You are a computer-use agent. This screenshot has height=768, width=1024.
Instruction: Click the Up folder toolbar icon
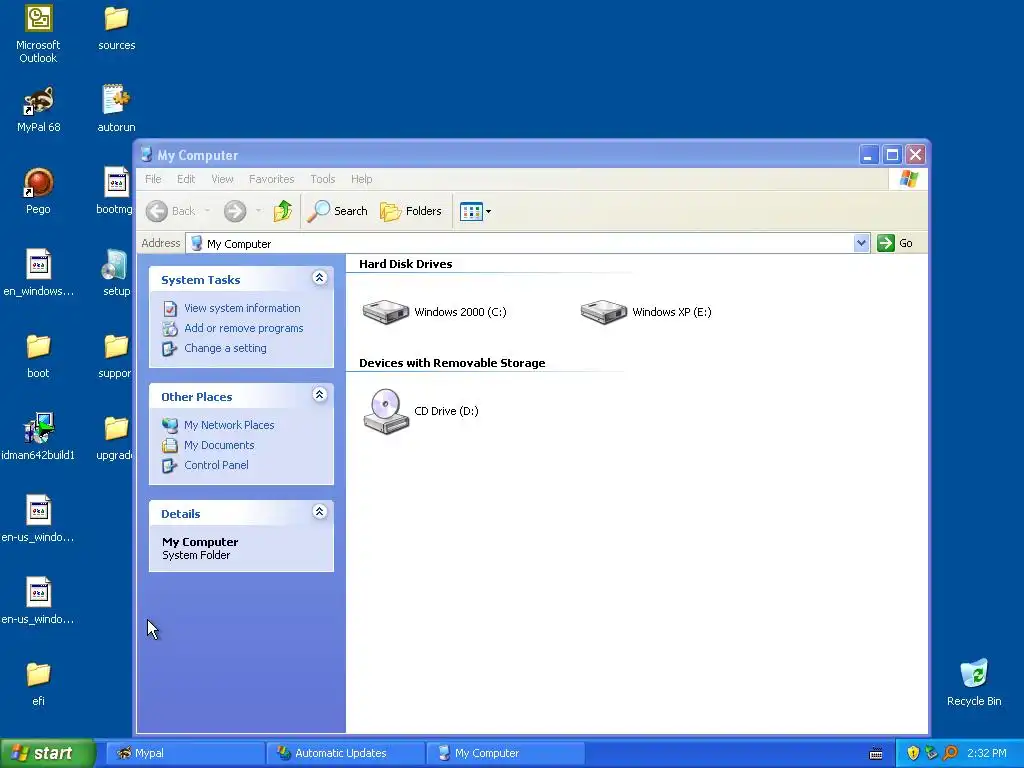tap(283, 211)
